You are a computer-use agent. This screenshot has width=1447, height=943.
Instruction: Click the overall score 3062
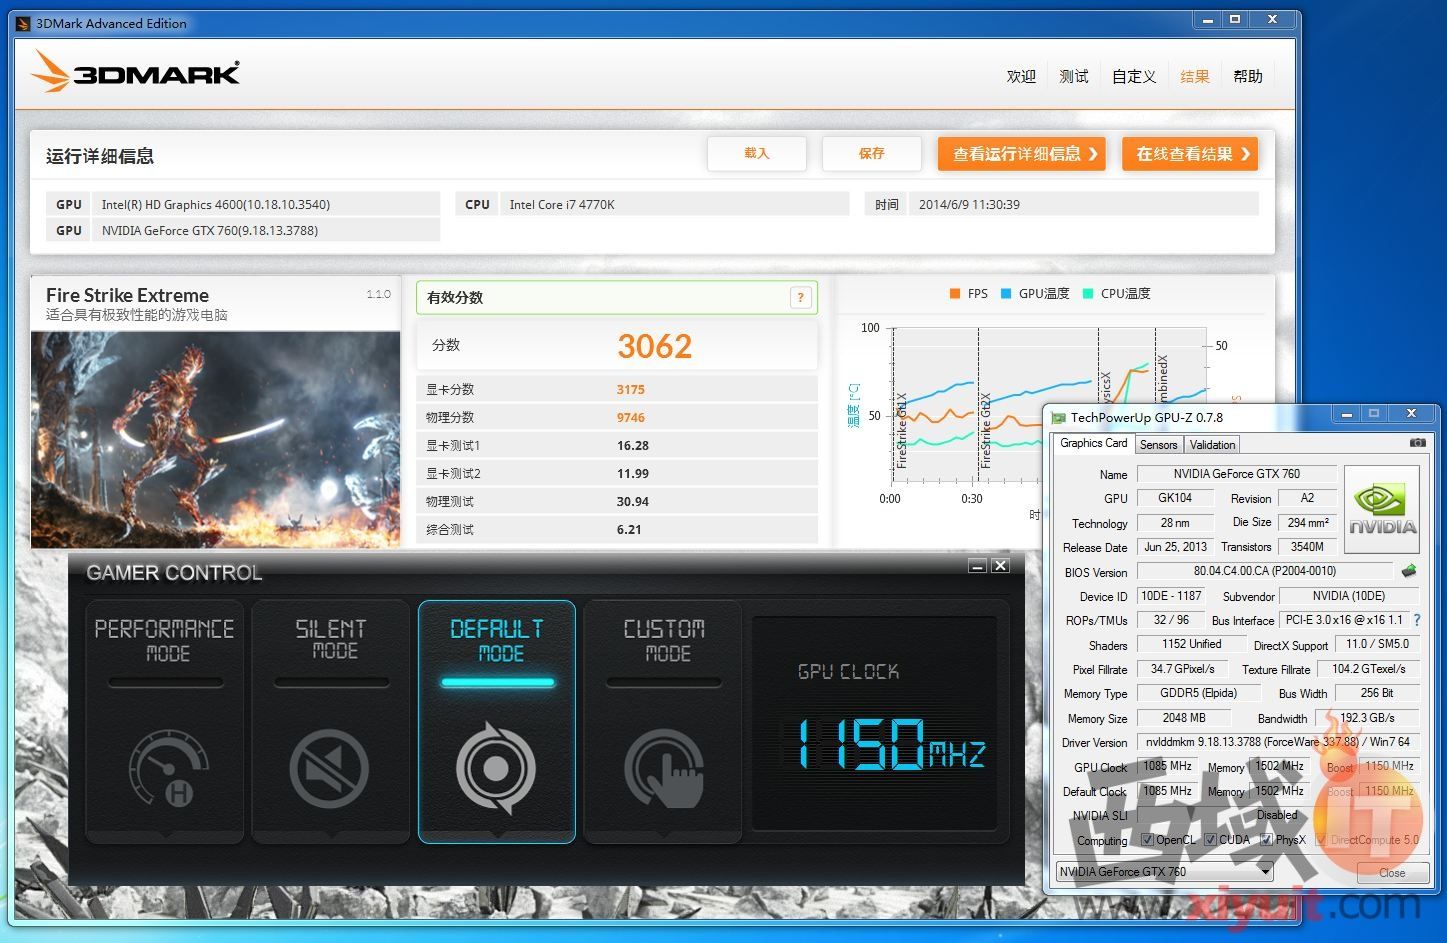(x=654, y=346)
